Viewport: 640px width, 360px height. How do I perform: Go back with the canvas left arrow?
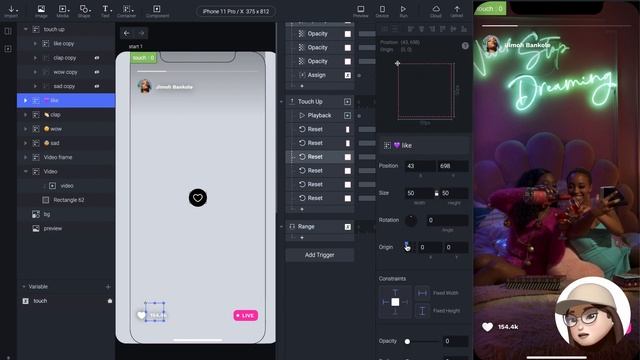click(x=127, y=33)
